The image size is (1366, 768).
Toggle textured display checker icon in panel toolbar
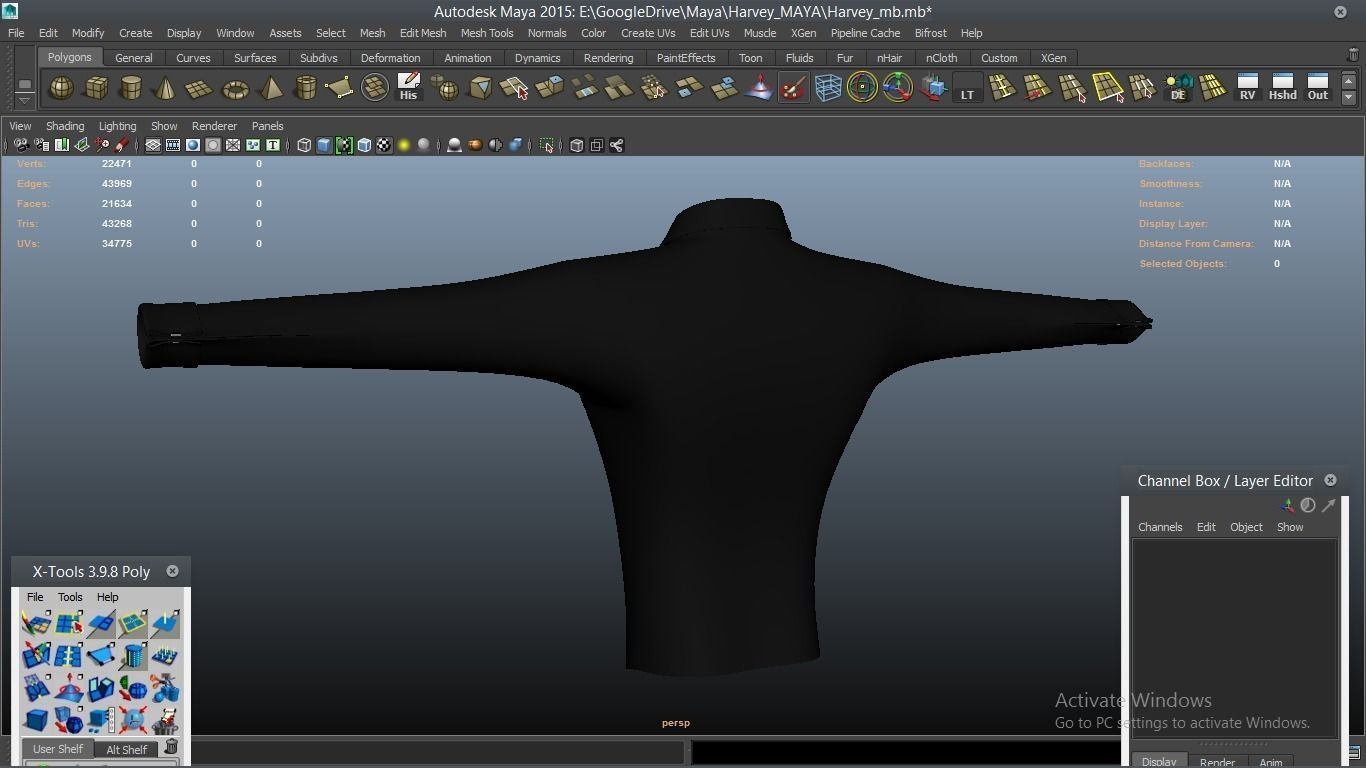(x=384, y=145)
